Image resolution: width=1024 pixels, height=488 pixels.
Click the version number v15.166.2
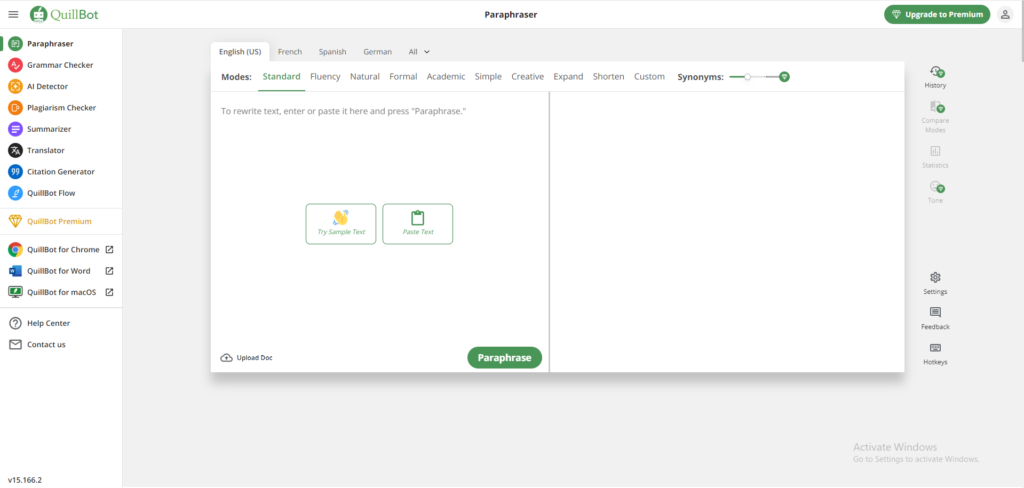(x=25, y=480)
